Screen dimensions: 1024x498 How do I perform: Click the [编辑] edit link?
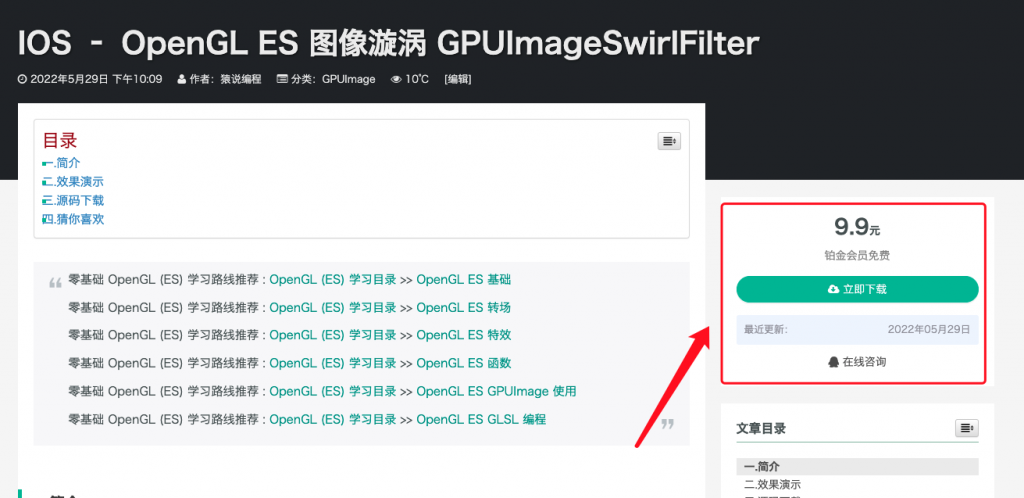[x=458, y=80]
